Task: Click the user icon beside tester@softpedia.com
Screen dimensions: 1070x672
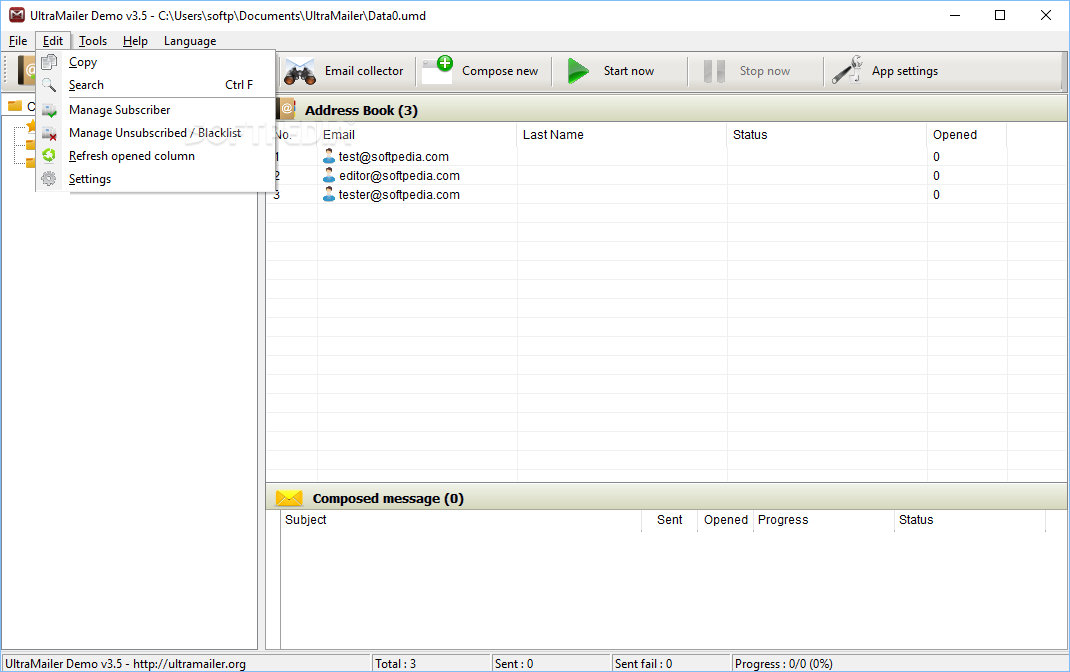Action: 329,194
